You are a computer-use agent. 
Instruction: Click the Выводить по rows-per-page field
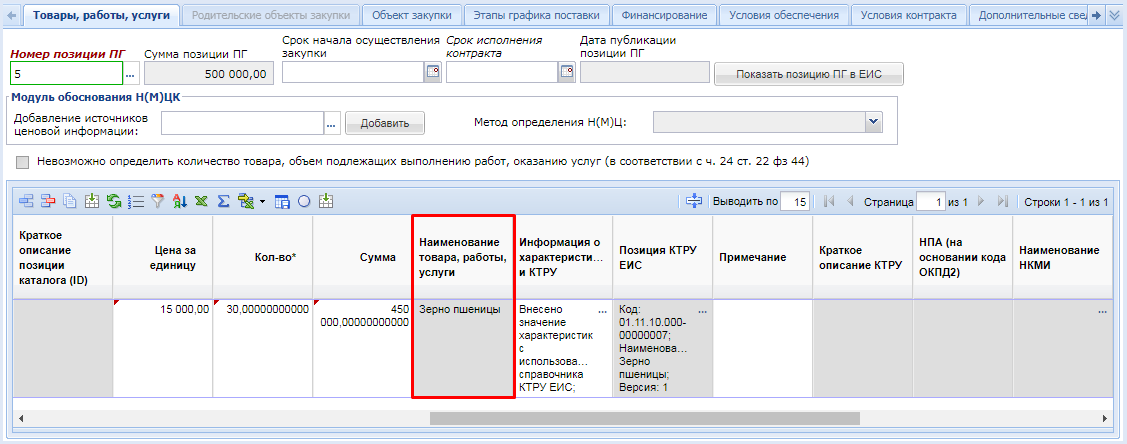pyautogui.click(x=795, y=201)
